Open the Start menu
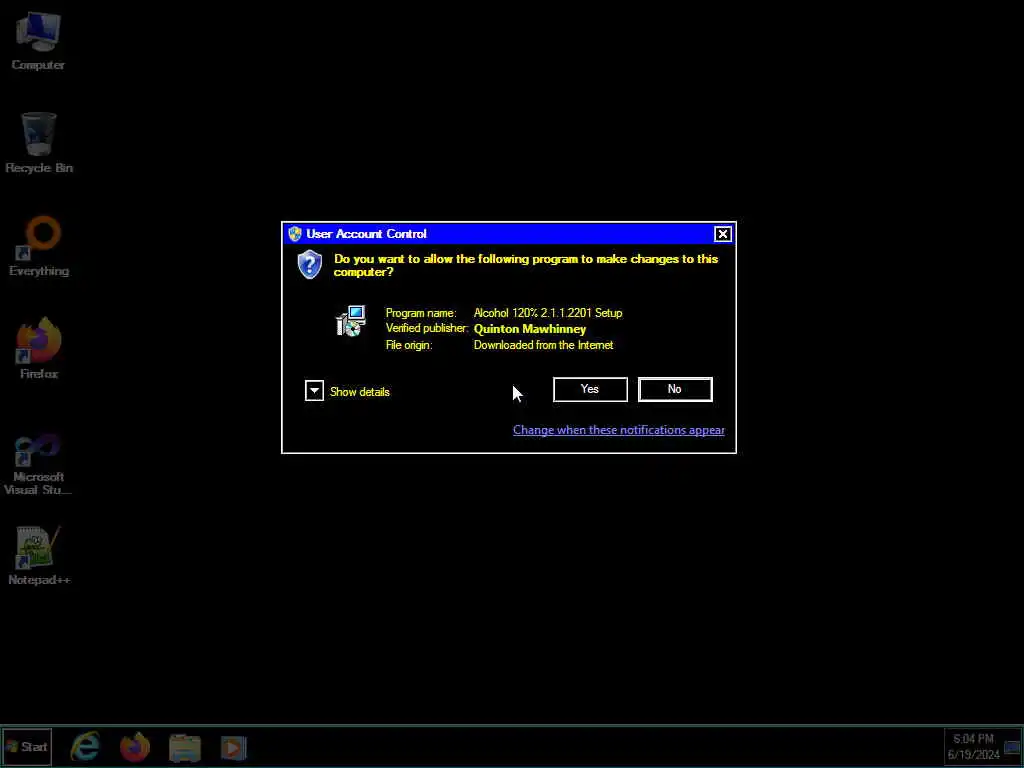1024x768 pixels. 27,747
